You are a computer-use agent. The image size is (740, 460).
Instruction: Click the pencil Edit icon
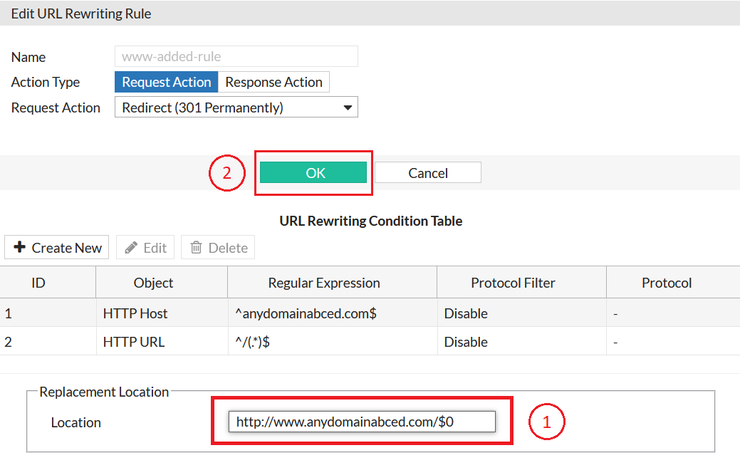130,248
